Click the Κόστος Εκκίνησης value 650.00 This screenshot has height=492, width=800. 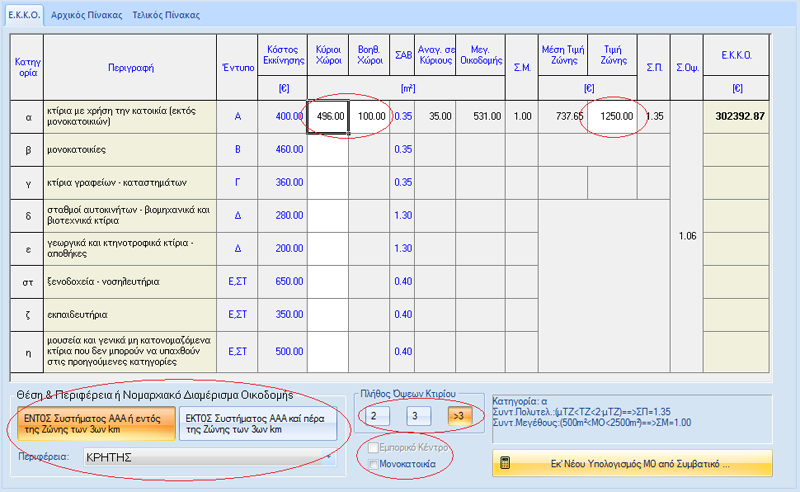[x=289, y=282]
